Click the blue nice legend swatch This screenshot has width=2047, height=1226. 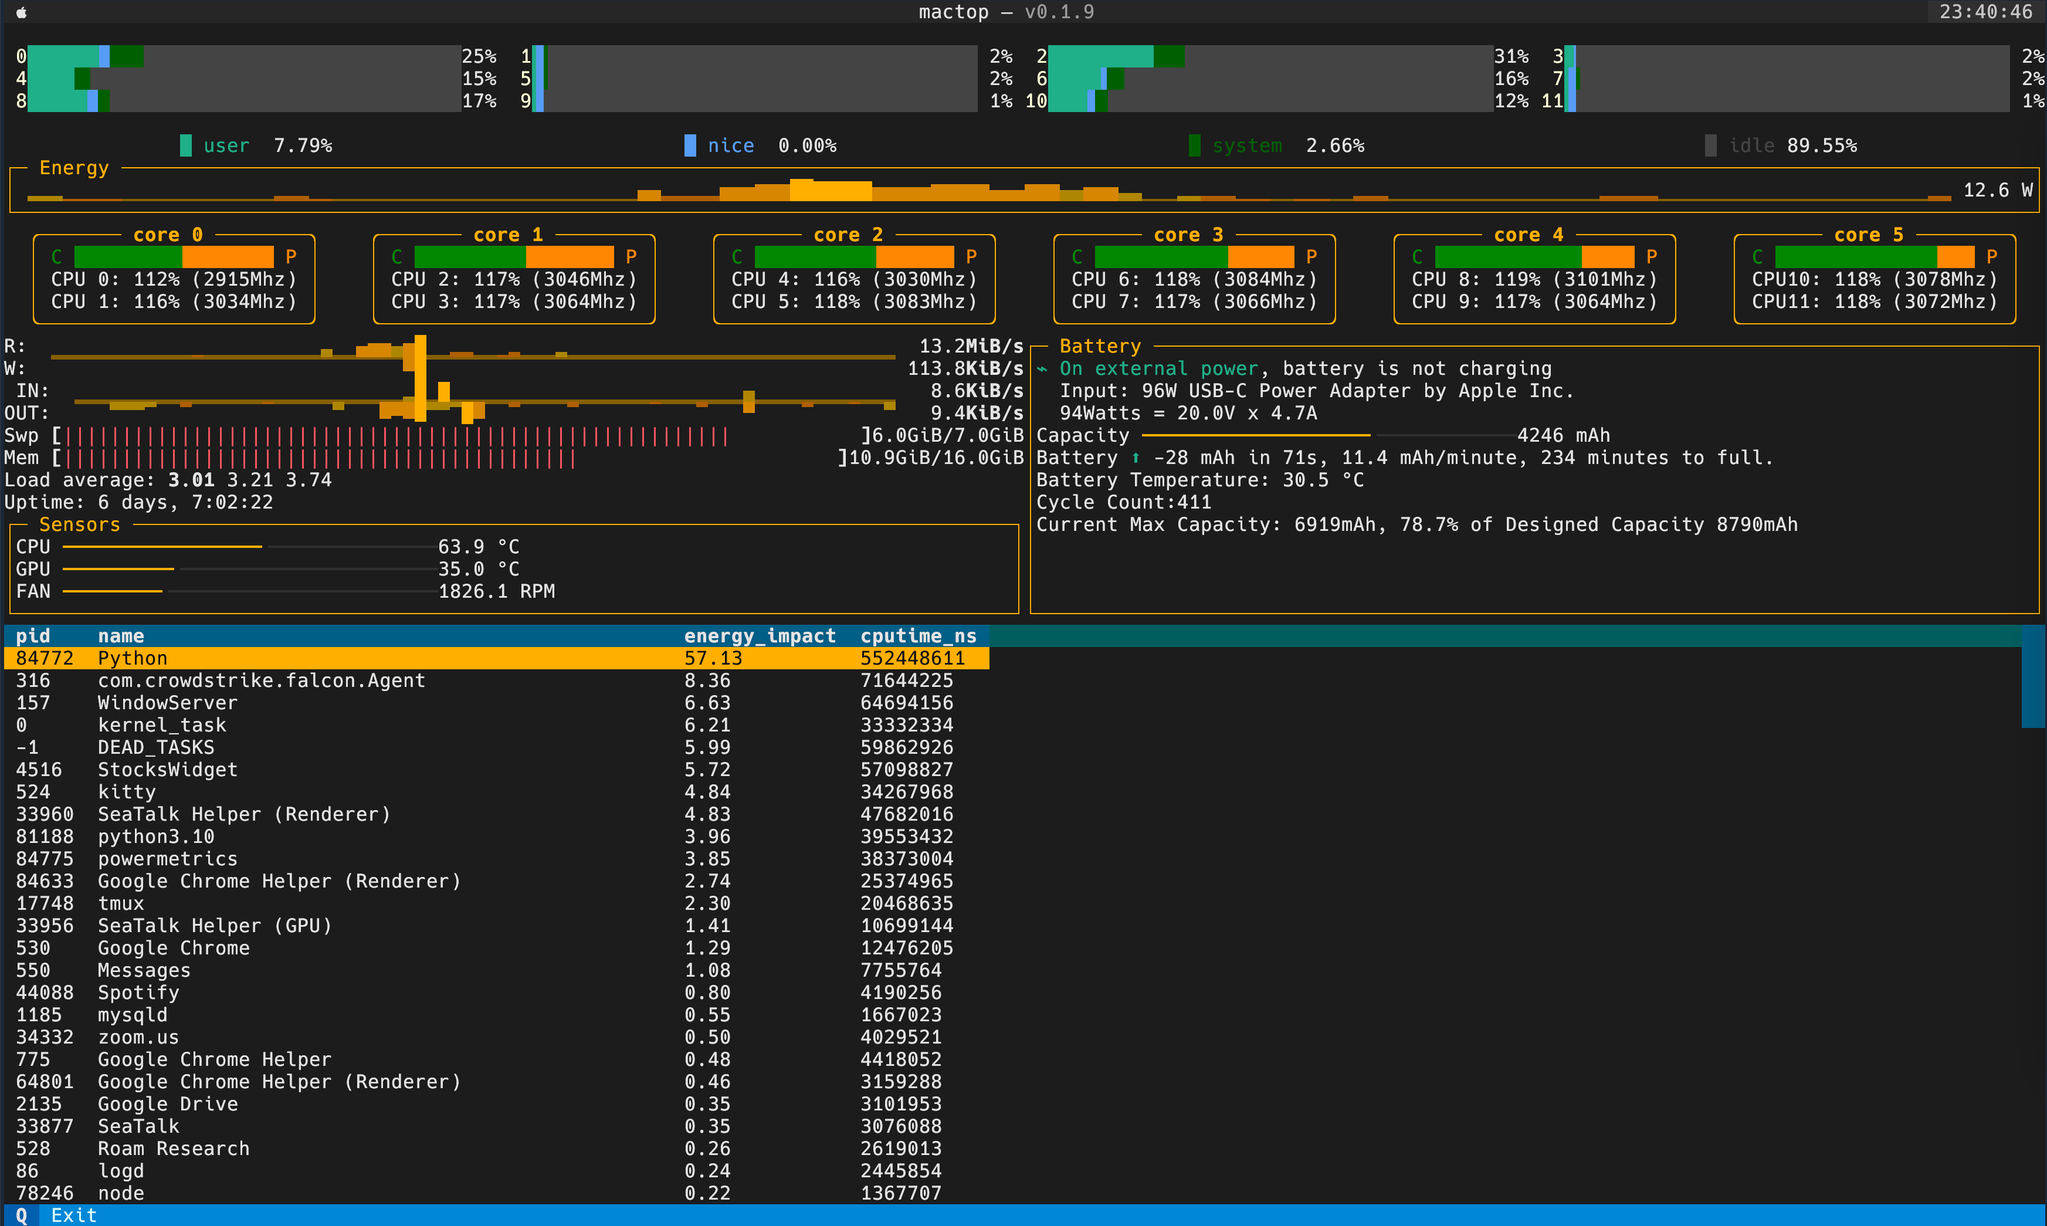[690, 146]
